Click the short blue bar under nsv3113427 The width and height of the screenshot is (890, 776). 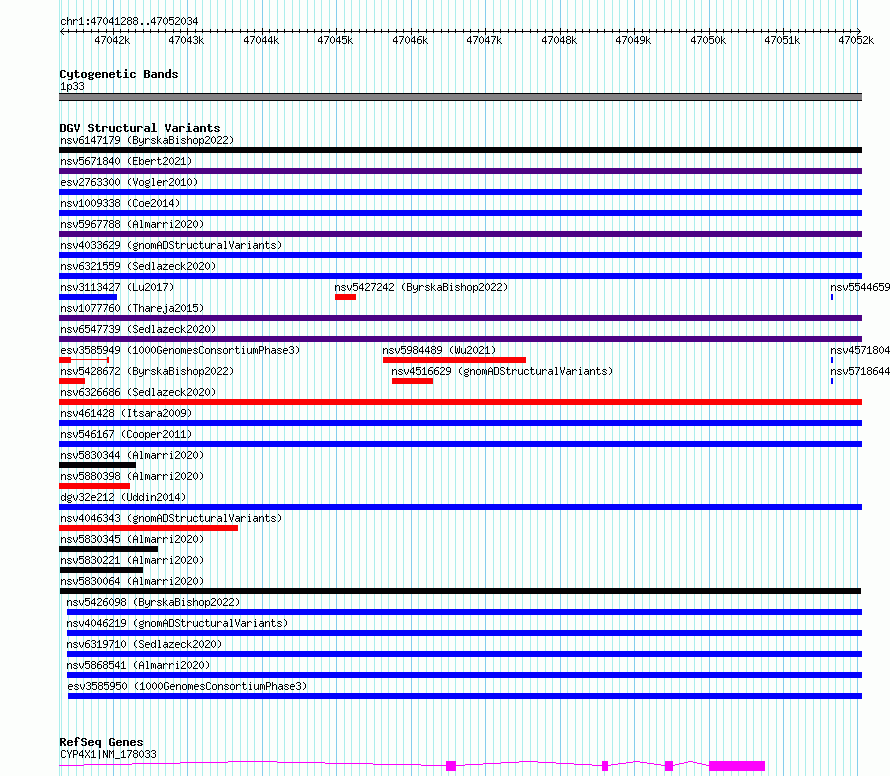[x=88, y=297]
